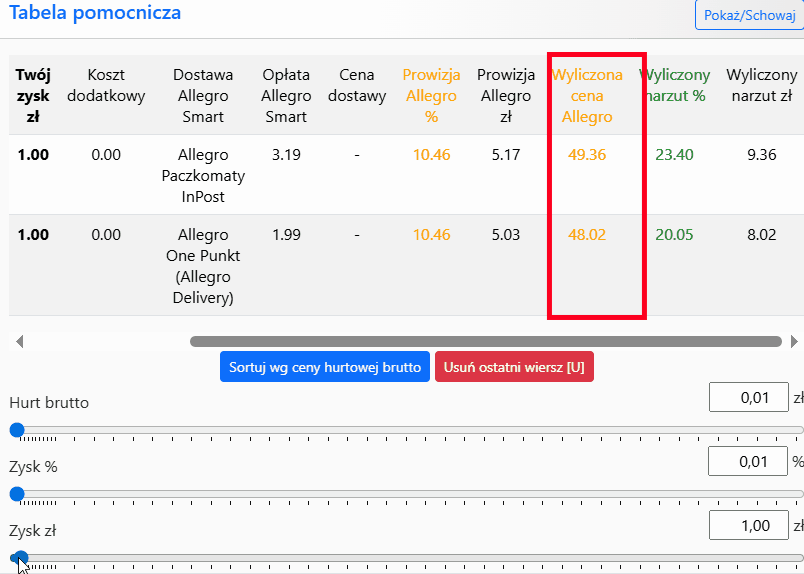Click the Pokaż/Schowaj button

pyautogui.click(x=750, y=17)
